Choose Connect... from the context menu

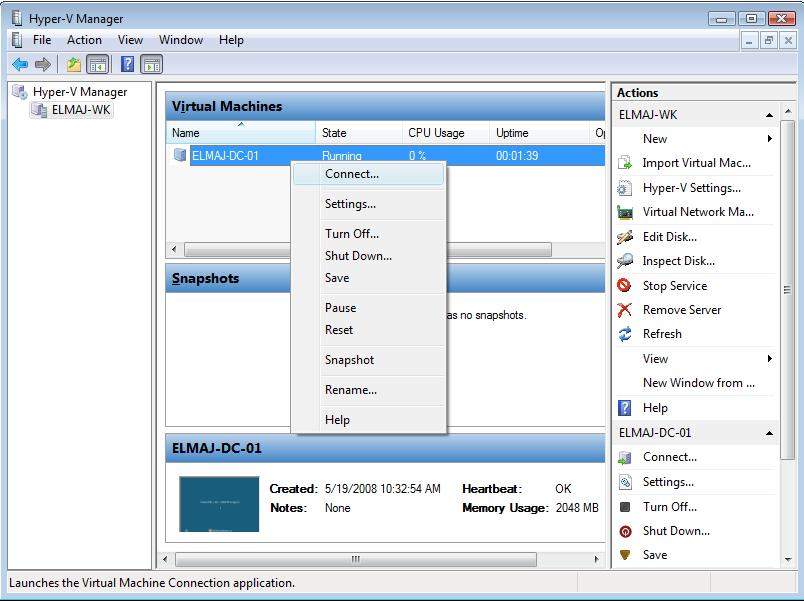[x=369, y=174]
